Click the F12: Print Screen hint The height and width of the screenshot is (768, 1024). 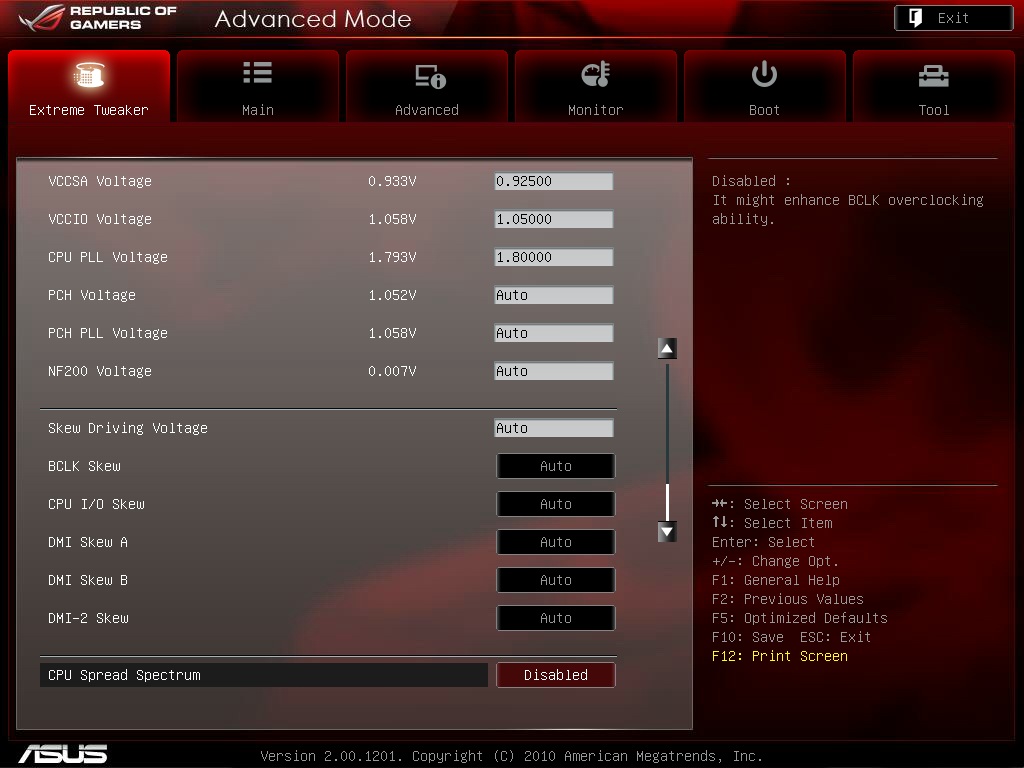coord(780,656)
